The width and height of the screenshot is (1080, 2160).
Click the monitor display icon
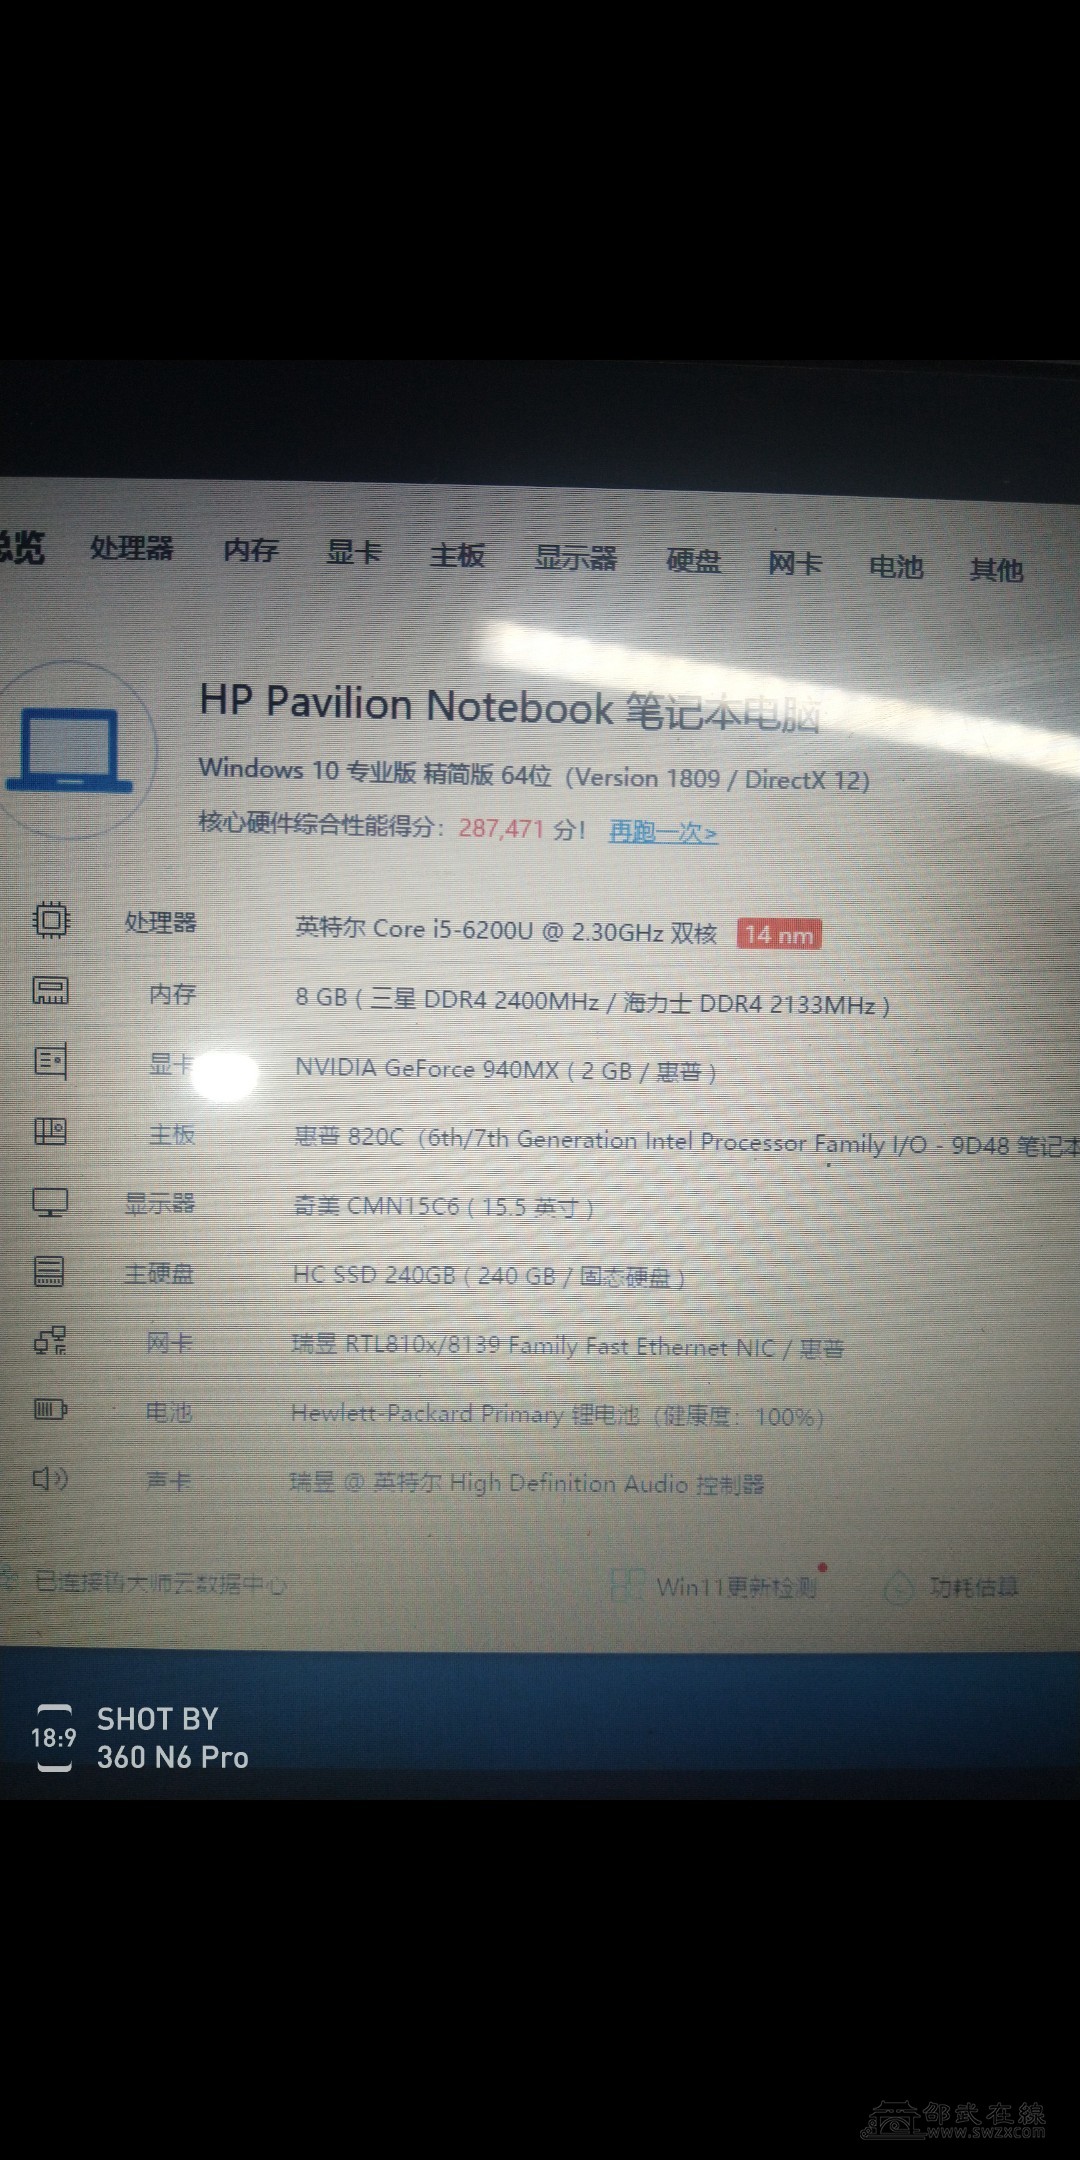(50, 1201)
